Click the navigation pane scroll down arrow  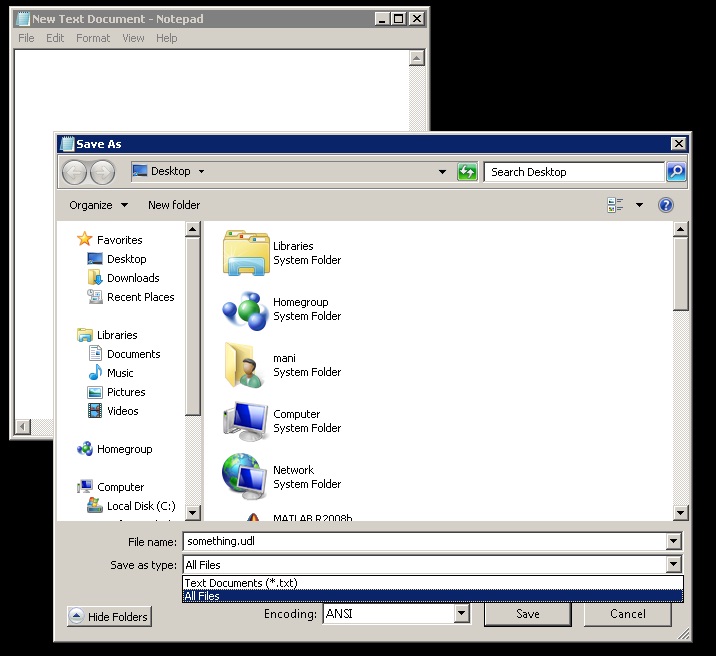[193, 513]
